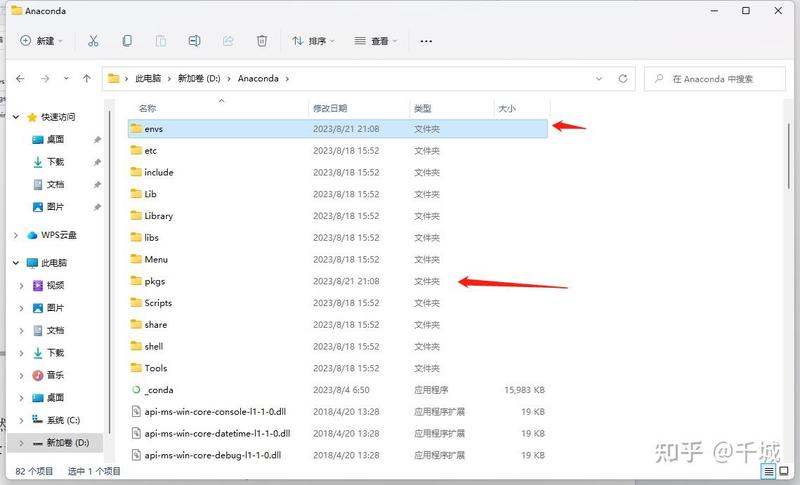Open the more options ellipsis menu
This screenshot has height=485, width=800.
426,41
